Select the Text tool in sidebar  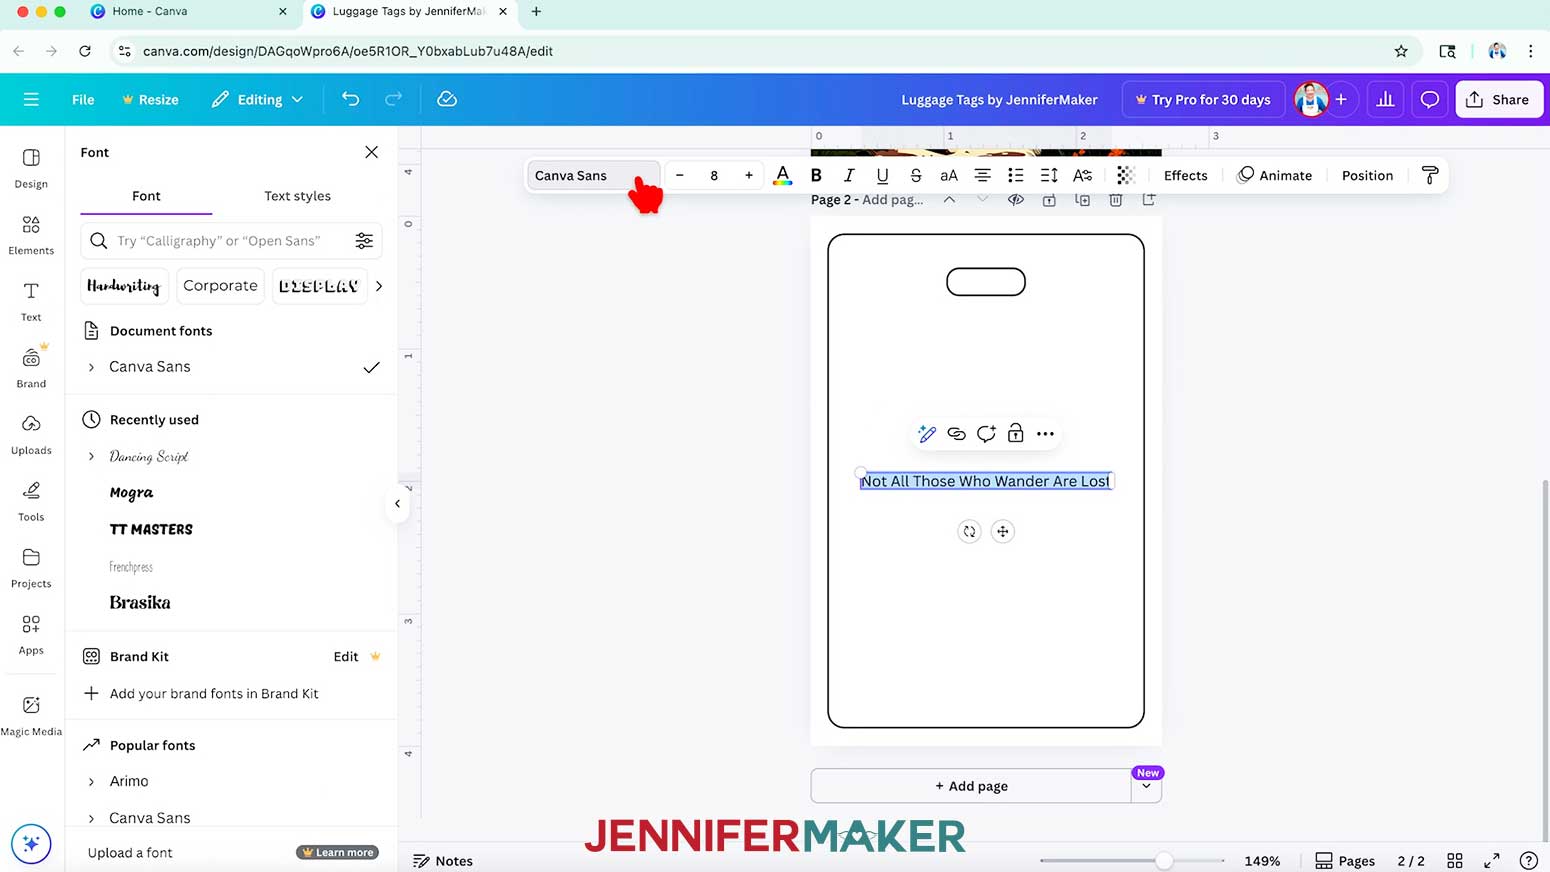tap(31, 301)
